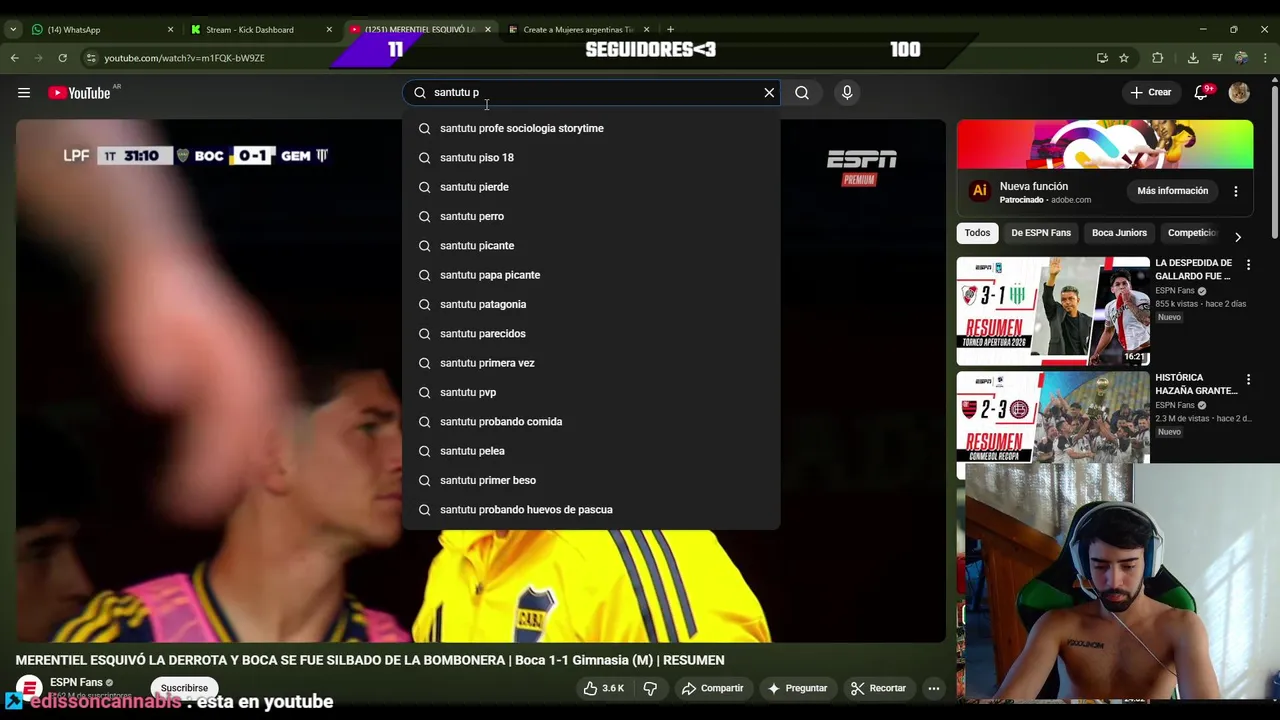Select suggestion 'santutu patagonia'
Image resolution: width=1280 pixels, height=720 pixels.
click(591, 304)
